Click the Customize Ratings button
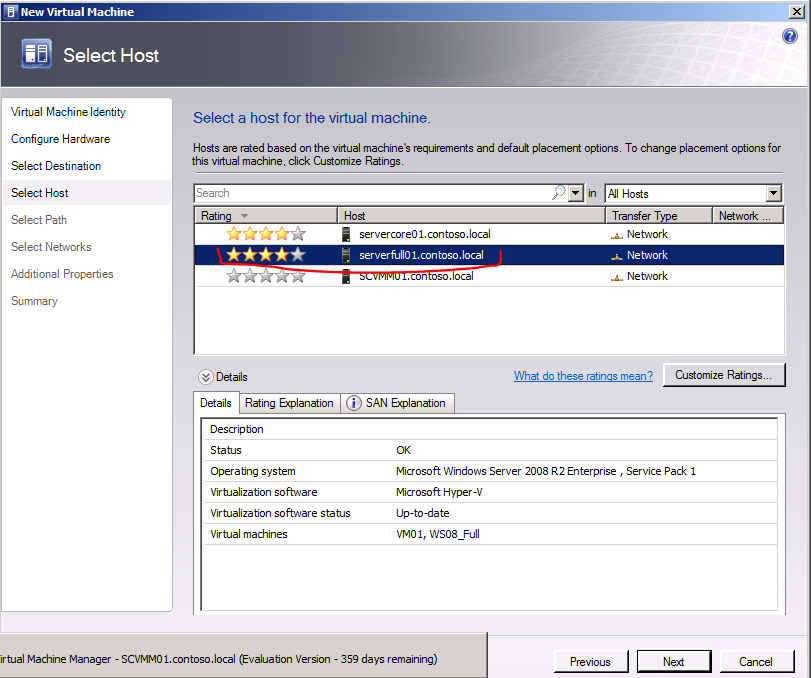The height and width of the screenshot is (678, 811). (x=724, y=375)
